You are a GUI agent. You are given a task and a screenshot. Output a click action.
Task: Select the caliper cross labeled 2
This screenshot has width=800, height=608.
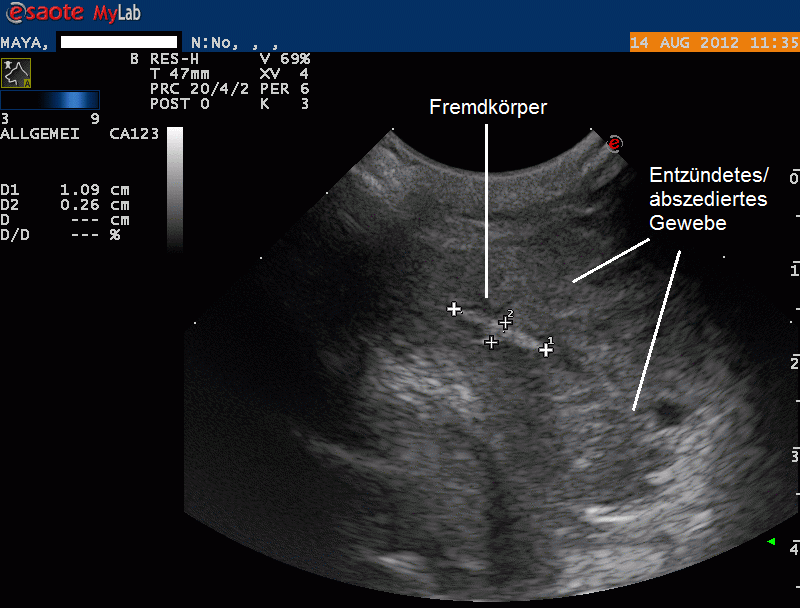[x=505, y=322]
